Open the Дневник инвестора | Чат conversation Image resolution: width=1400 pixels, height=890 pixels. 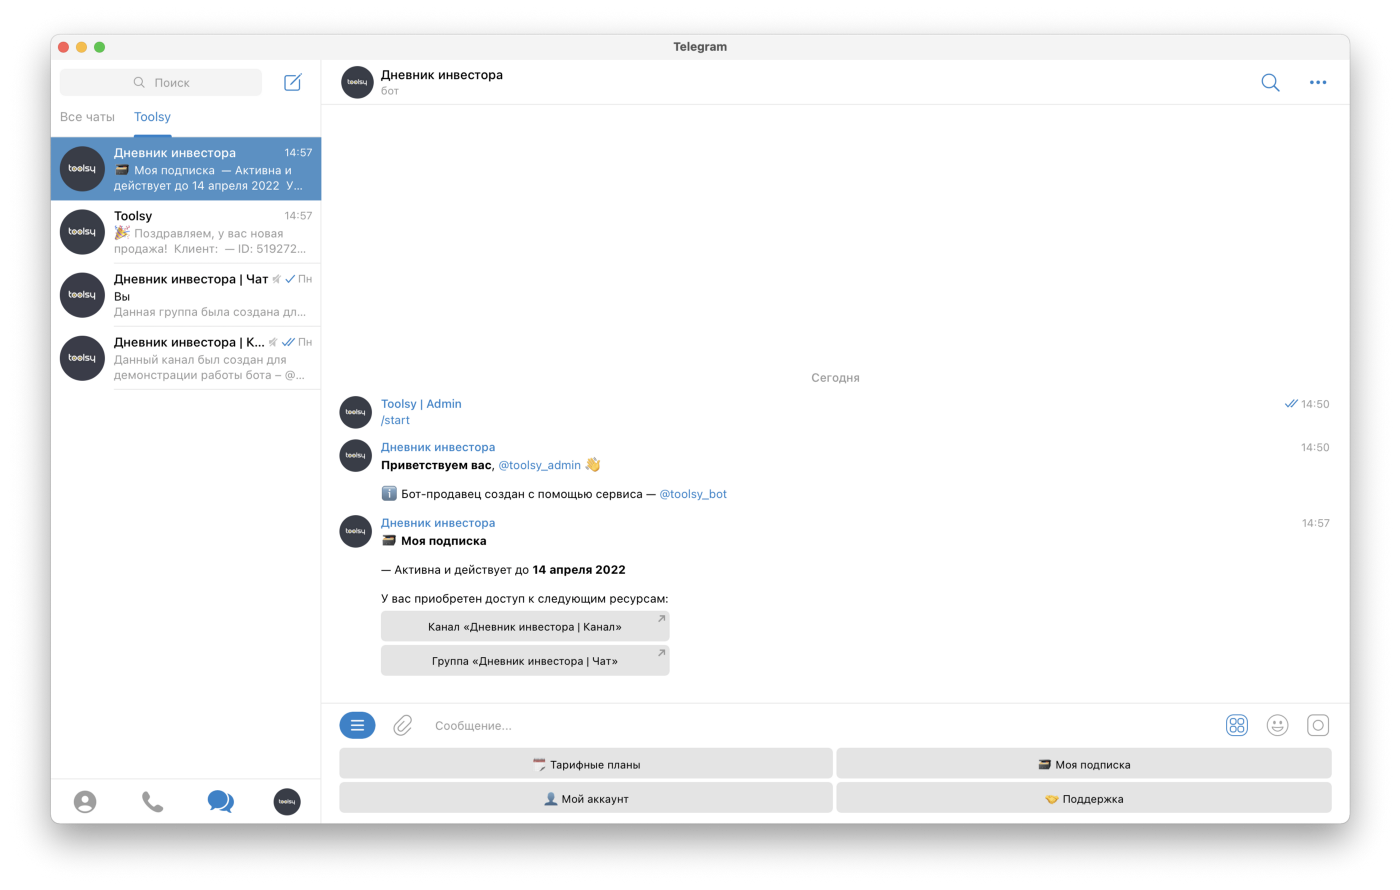(x=186, y=295)
